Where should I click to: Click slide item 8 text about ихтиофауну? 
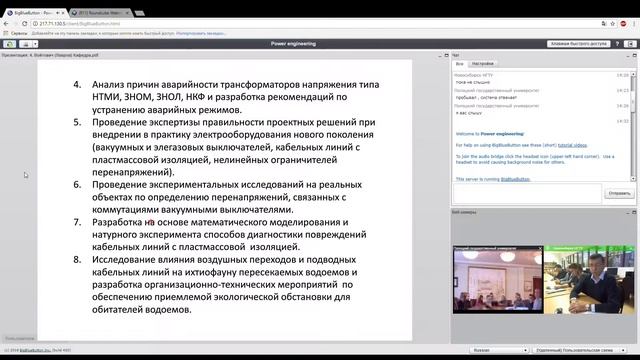point(224,284)
